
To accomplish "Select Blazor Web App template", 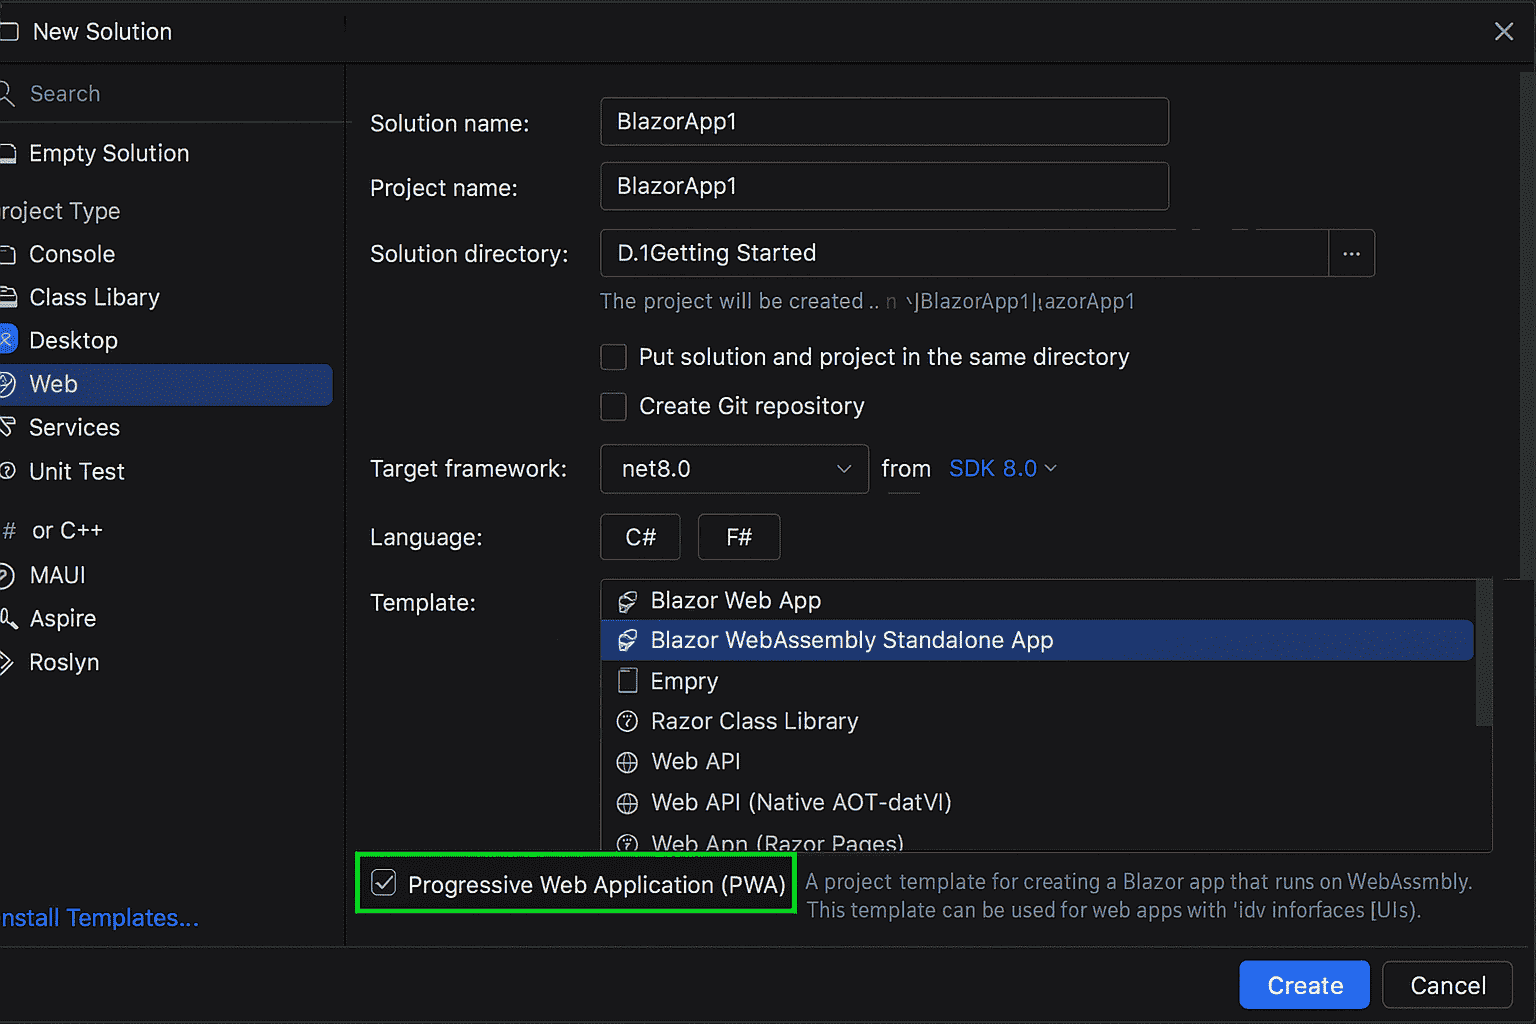I will point(1038,600).
